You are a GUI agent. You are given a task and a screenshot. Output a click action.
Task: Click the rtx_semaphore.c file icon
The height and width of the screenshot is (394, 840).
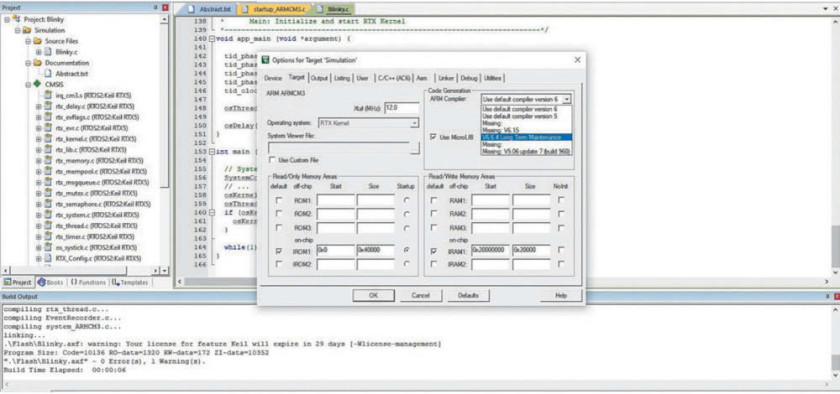coord(49,204)
